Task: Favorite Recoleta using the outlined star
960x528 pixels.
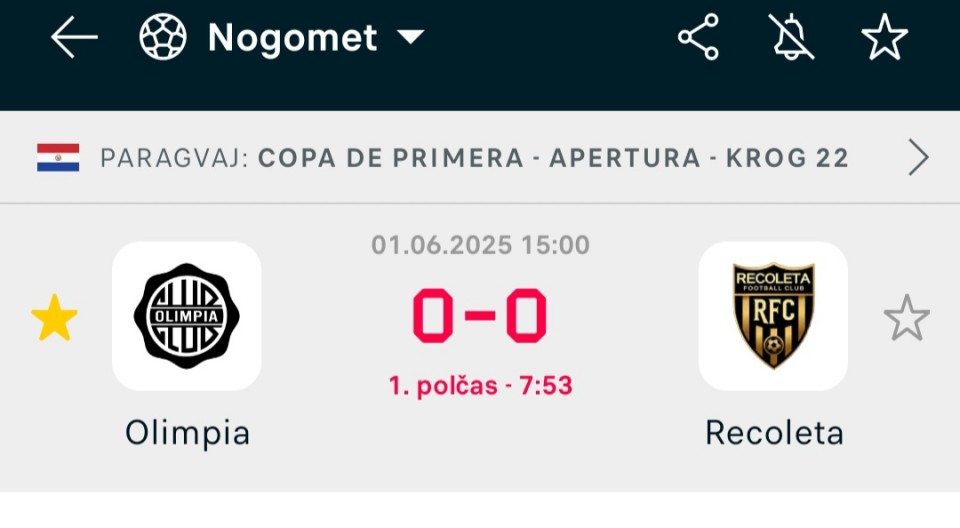Action: [907, 317]
